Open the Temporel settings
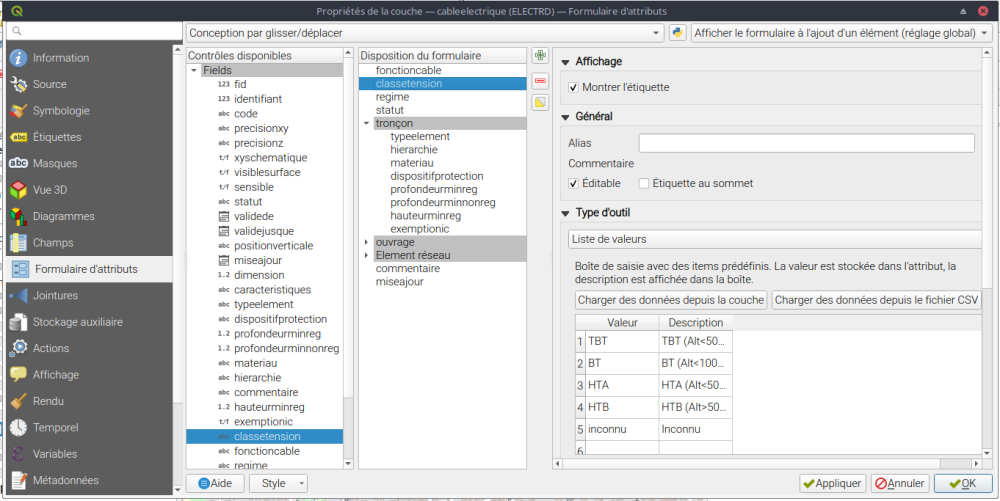The image size is (1000, 501). tap(55, 428)
